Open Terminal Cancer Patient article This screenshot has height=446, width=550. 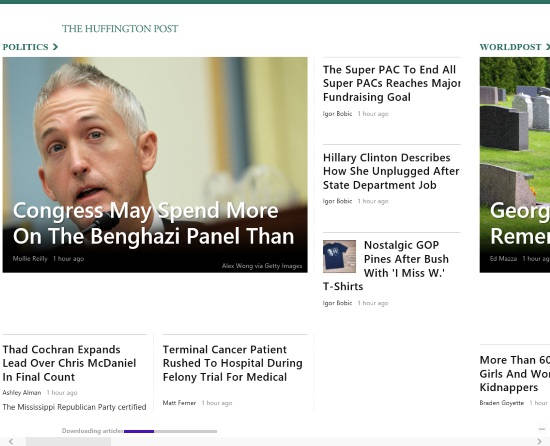point(233,363)
